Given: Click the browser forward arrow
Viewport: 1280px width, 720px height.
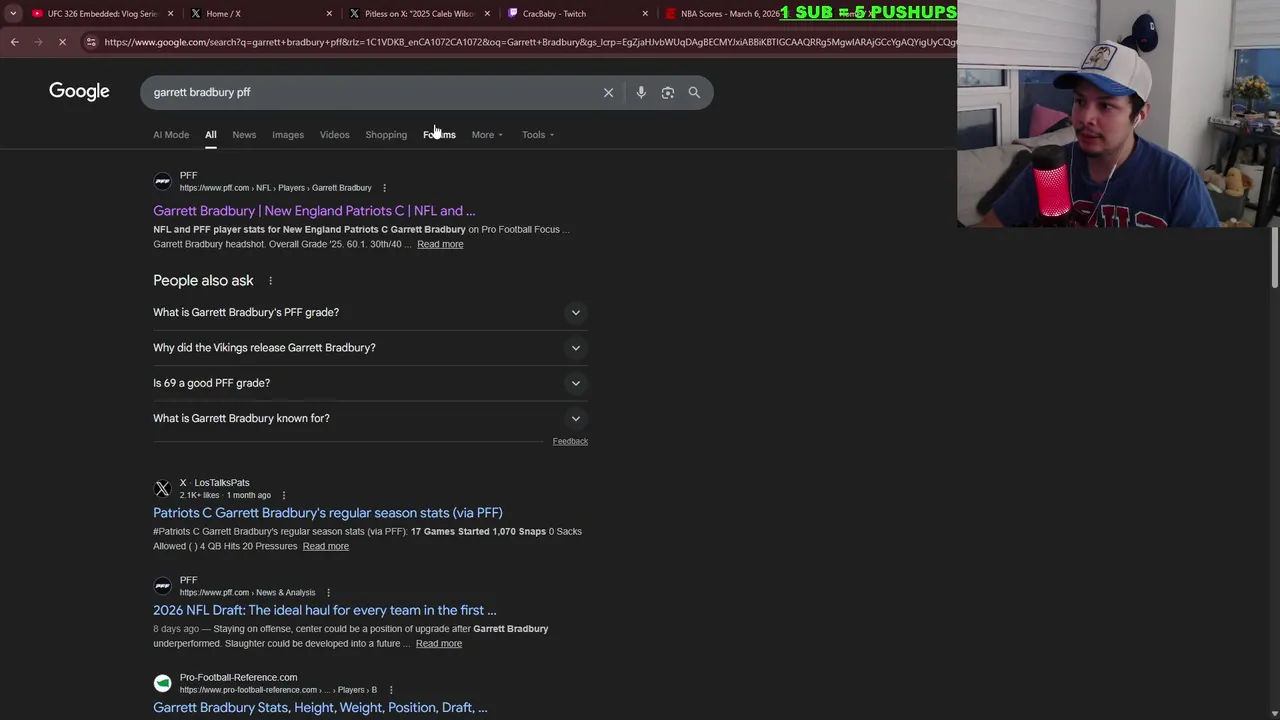Looking at the screenshot, I should click(38, 42).
